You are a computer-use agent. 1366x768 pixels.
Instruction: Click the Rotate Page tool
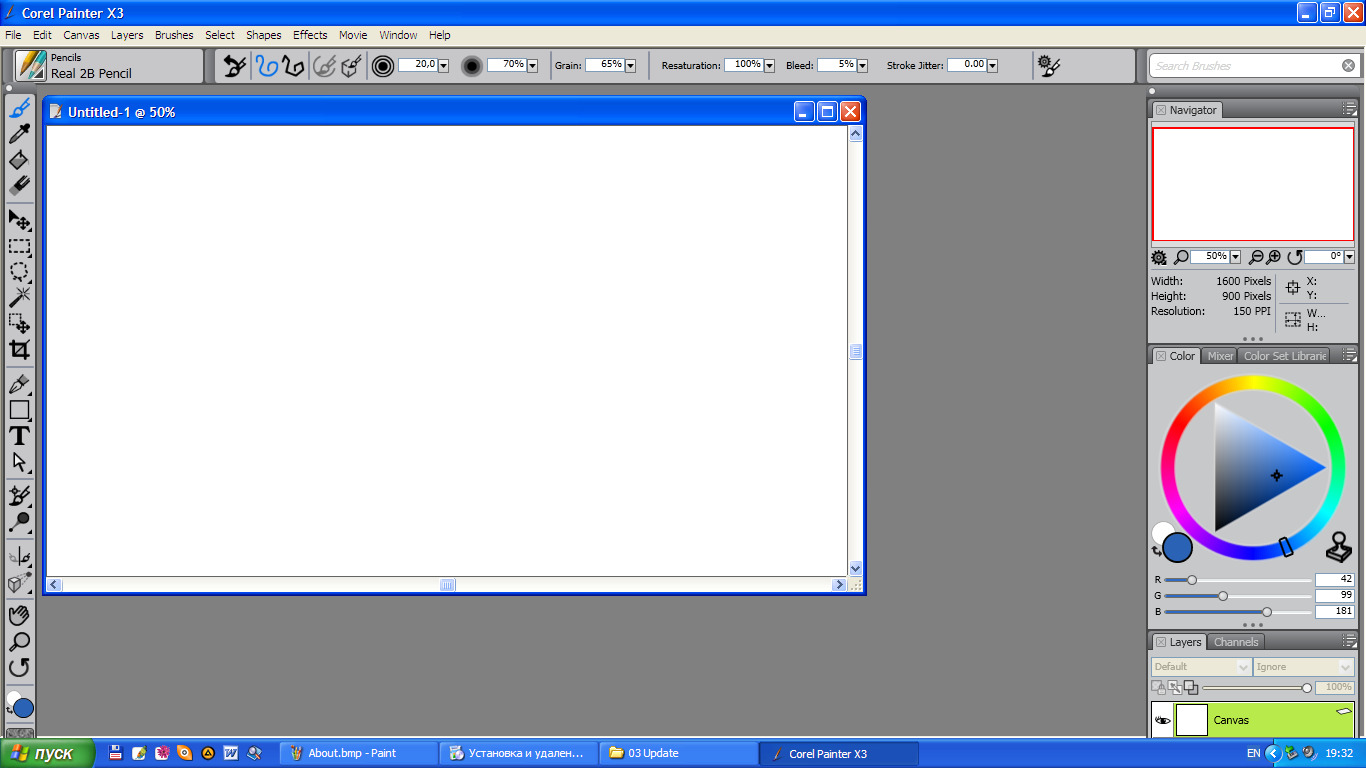pos(19,667)
